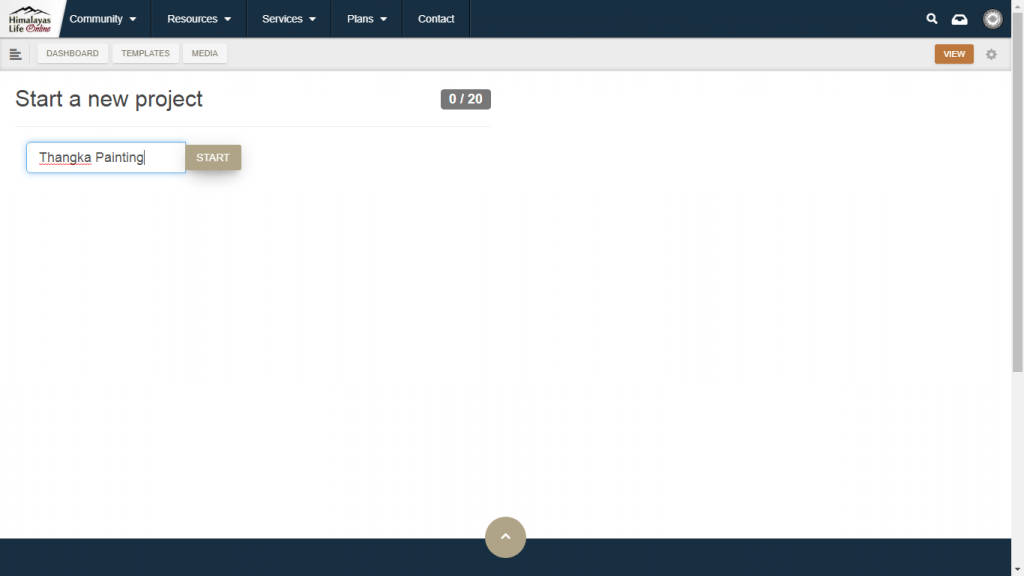The height and width of the screenshot is (576, 1024).
Task: Click the page vertical scrollbar thumb
Action: [1017, 191]
